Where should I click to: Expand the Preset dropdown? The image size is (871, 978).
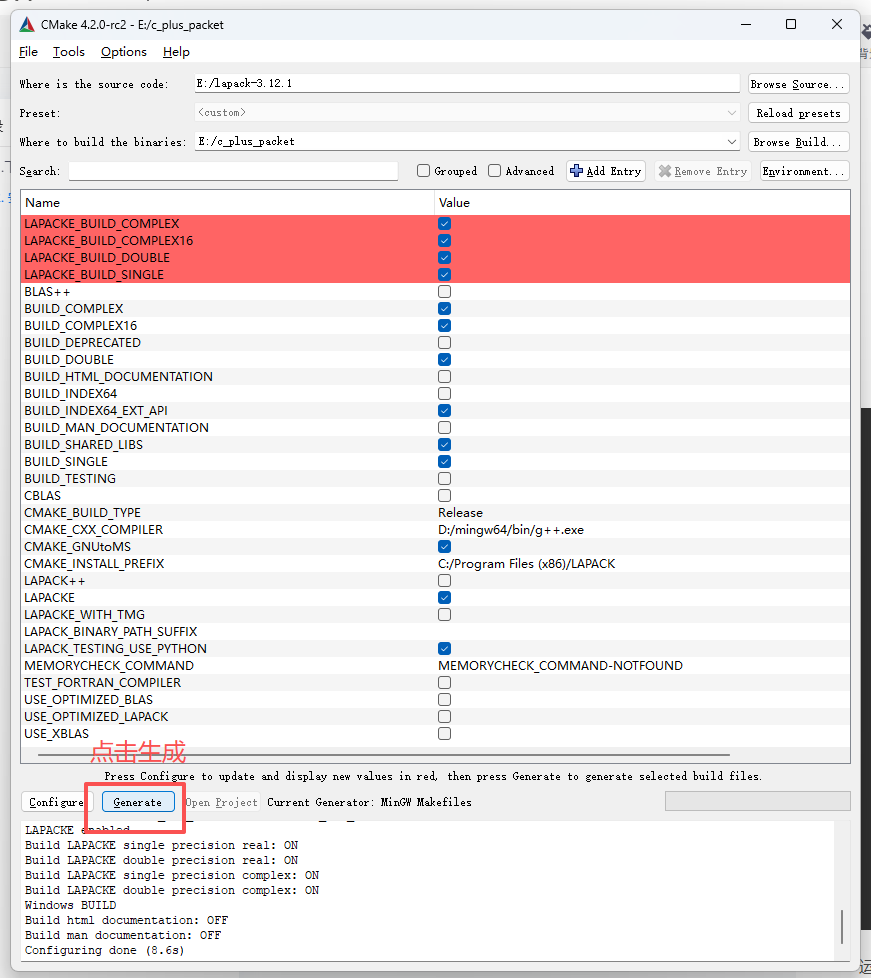click(x=731, y=113)
